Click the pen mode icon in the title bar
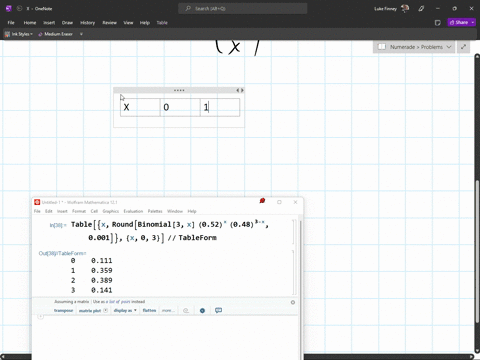 (421, 9)
